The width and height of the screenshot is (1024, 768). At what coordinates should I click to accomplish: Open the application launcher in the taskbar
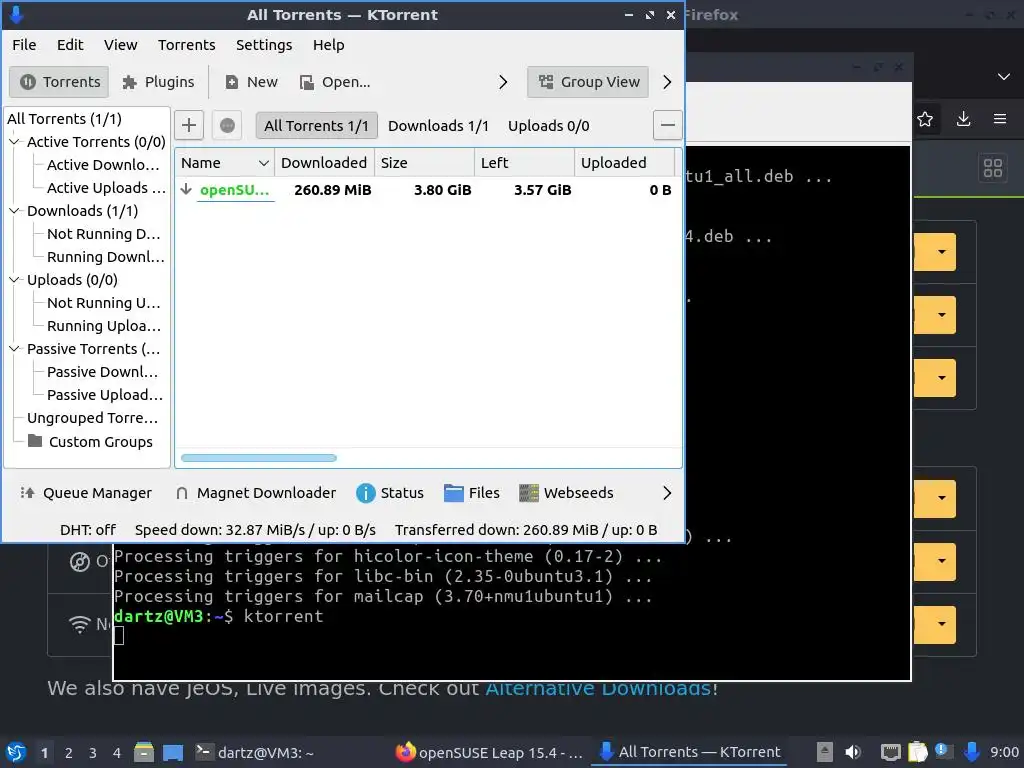click(x=16, y=752)
